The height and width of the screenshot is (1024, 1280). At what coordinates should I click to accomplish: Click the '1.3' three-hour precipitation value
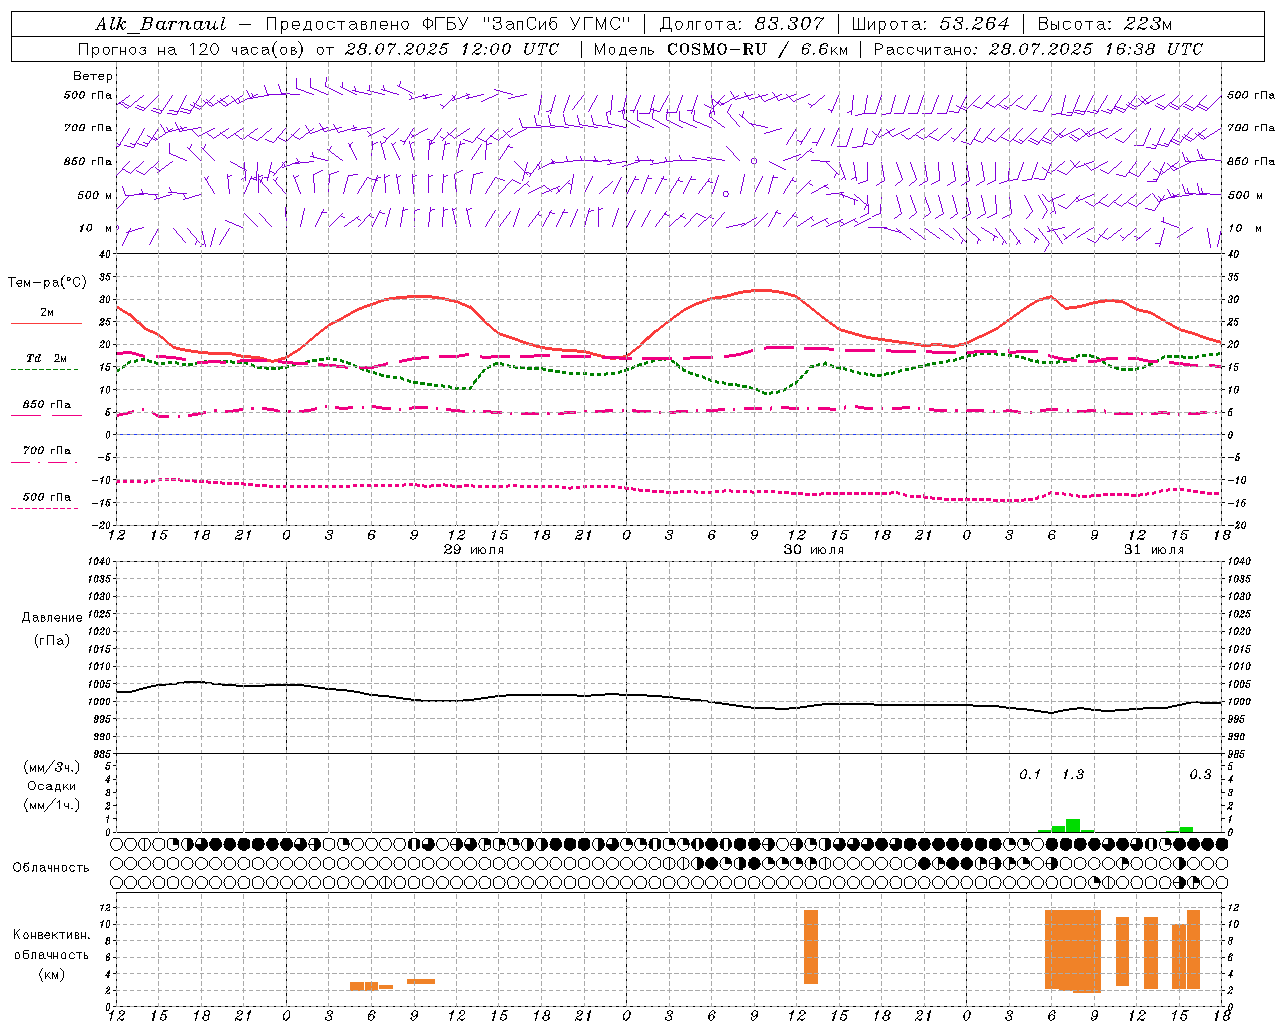(1073, 774)
